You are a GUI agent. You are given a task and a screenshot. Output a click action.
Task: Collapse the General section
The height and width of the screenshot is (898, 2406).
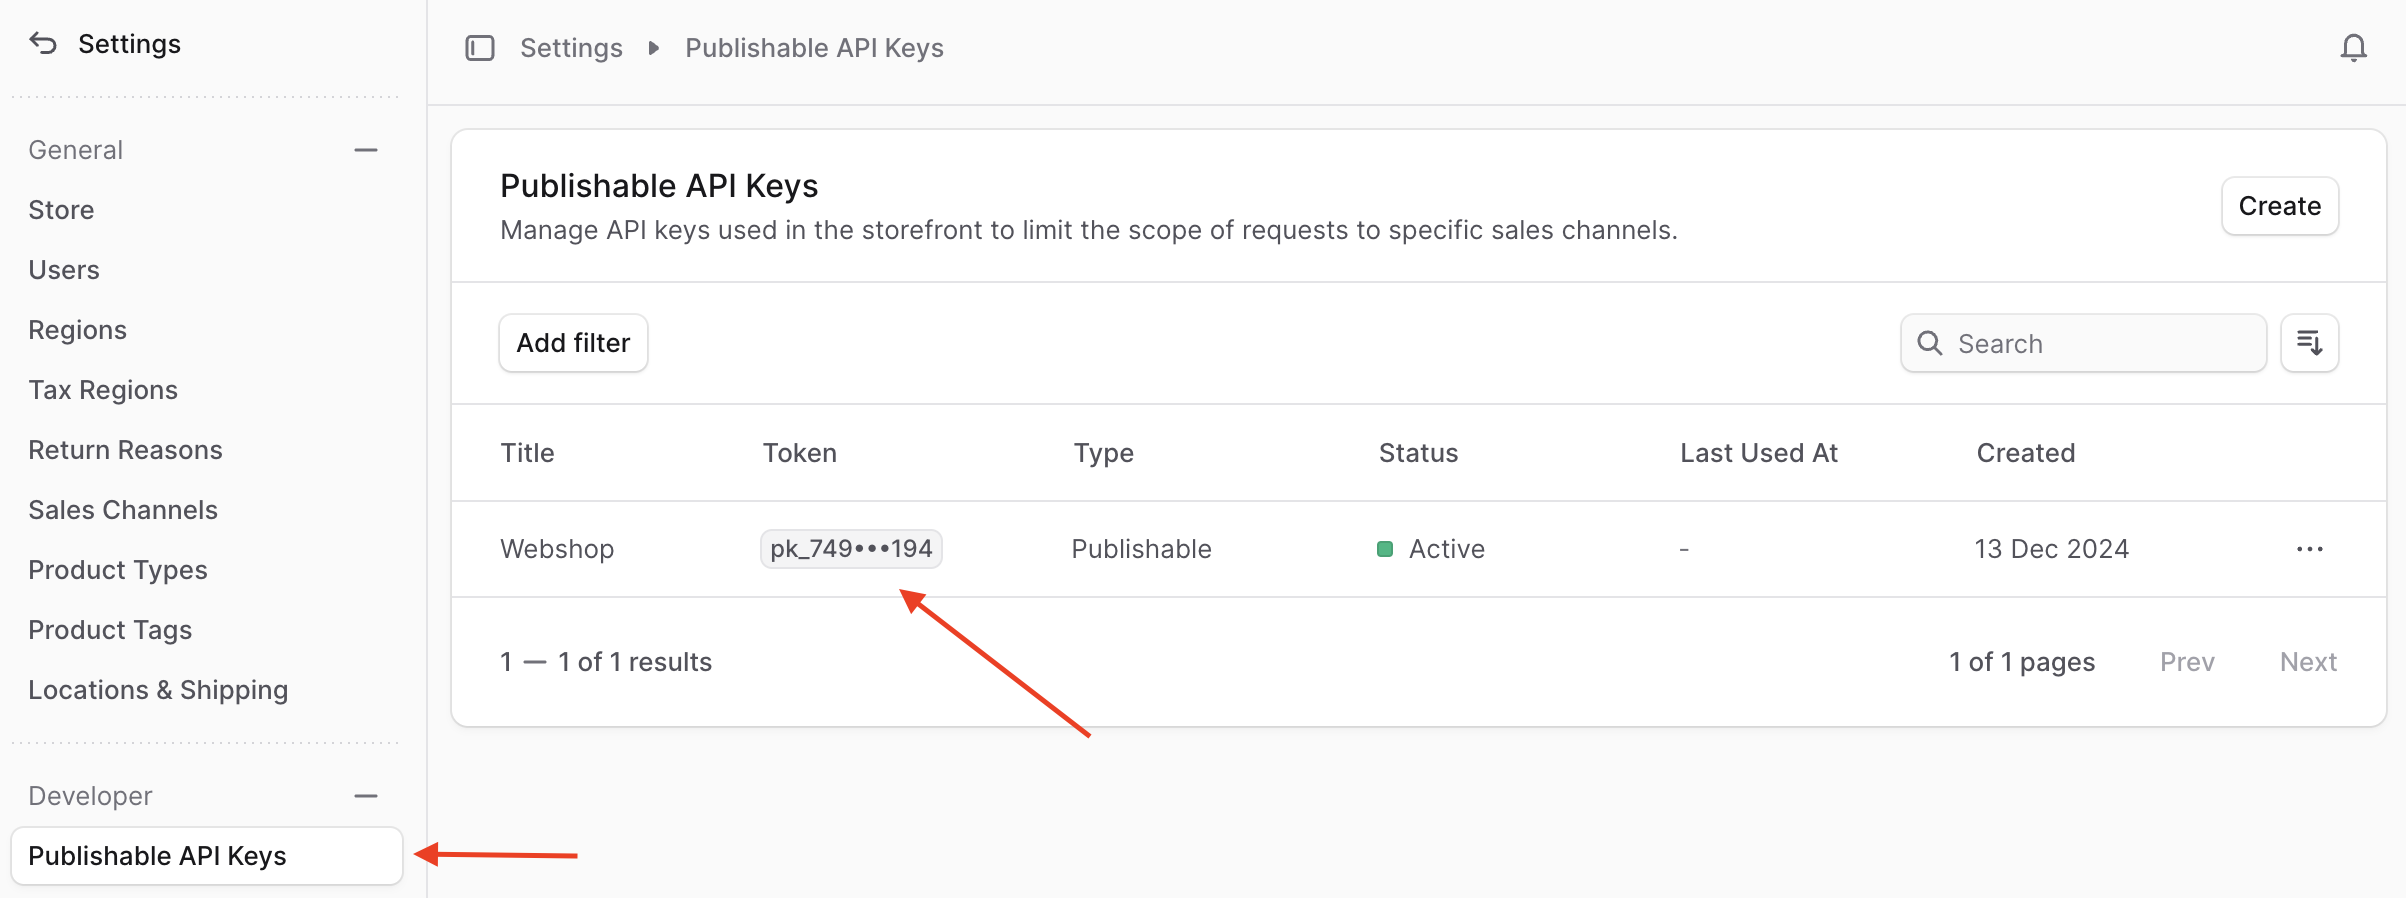click(x=366, y=149)
